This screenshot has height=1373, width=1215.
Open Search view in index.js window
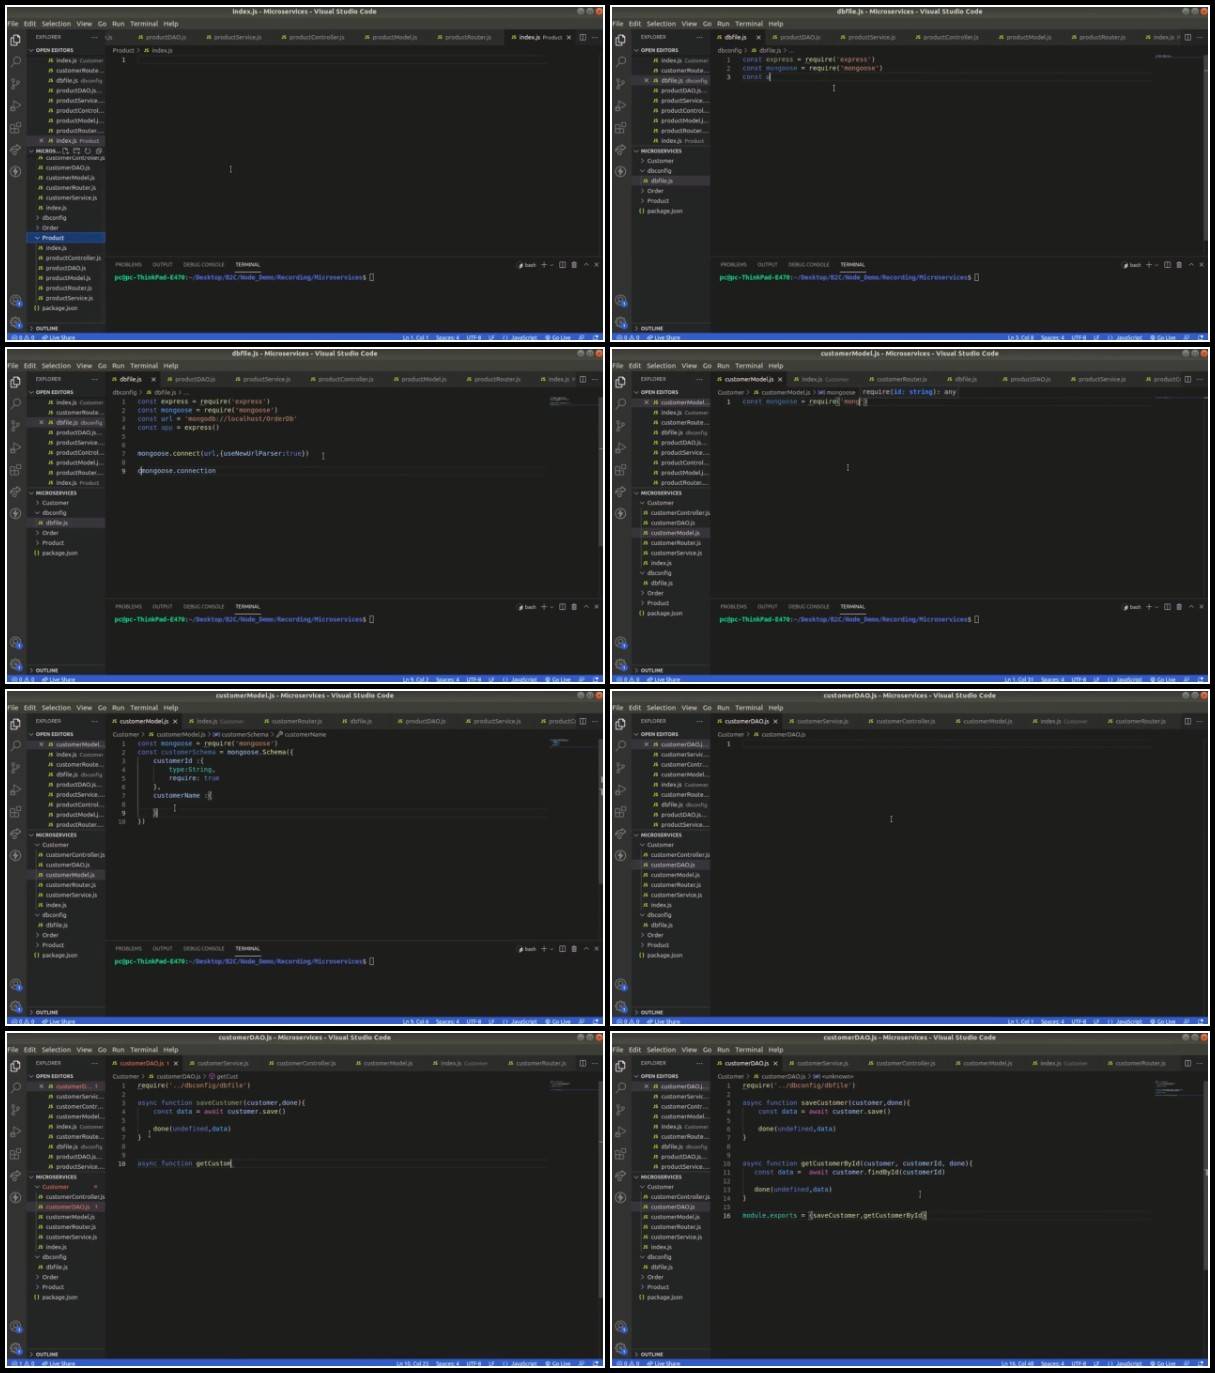[x=16, y=61]
